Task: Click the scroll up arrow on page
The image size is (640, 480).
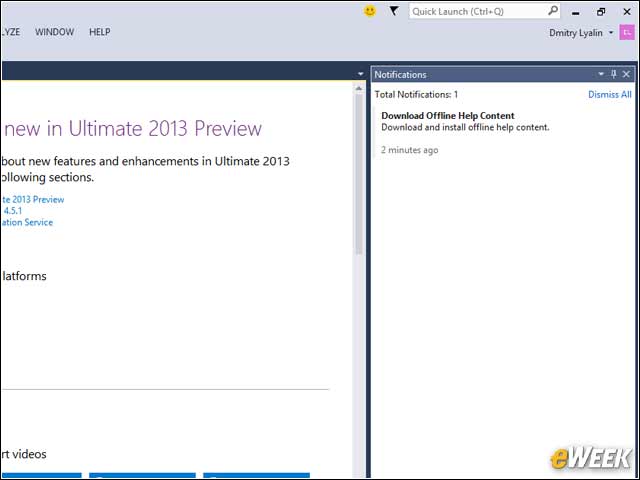Action: coord(359,88)
